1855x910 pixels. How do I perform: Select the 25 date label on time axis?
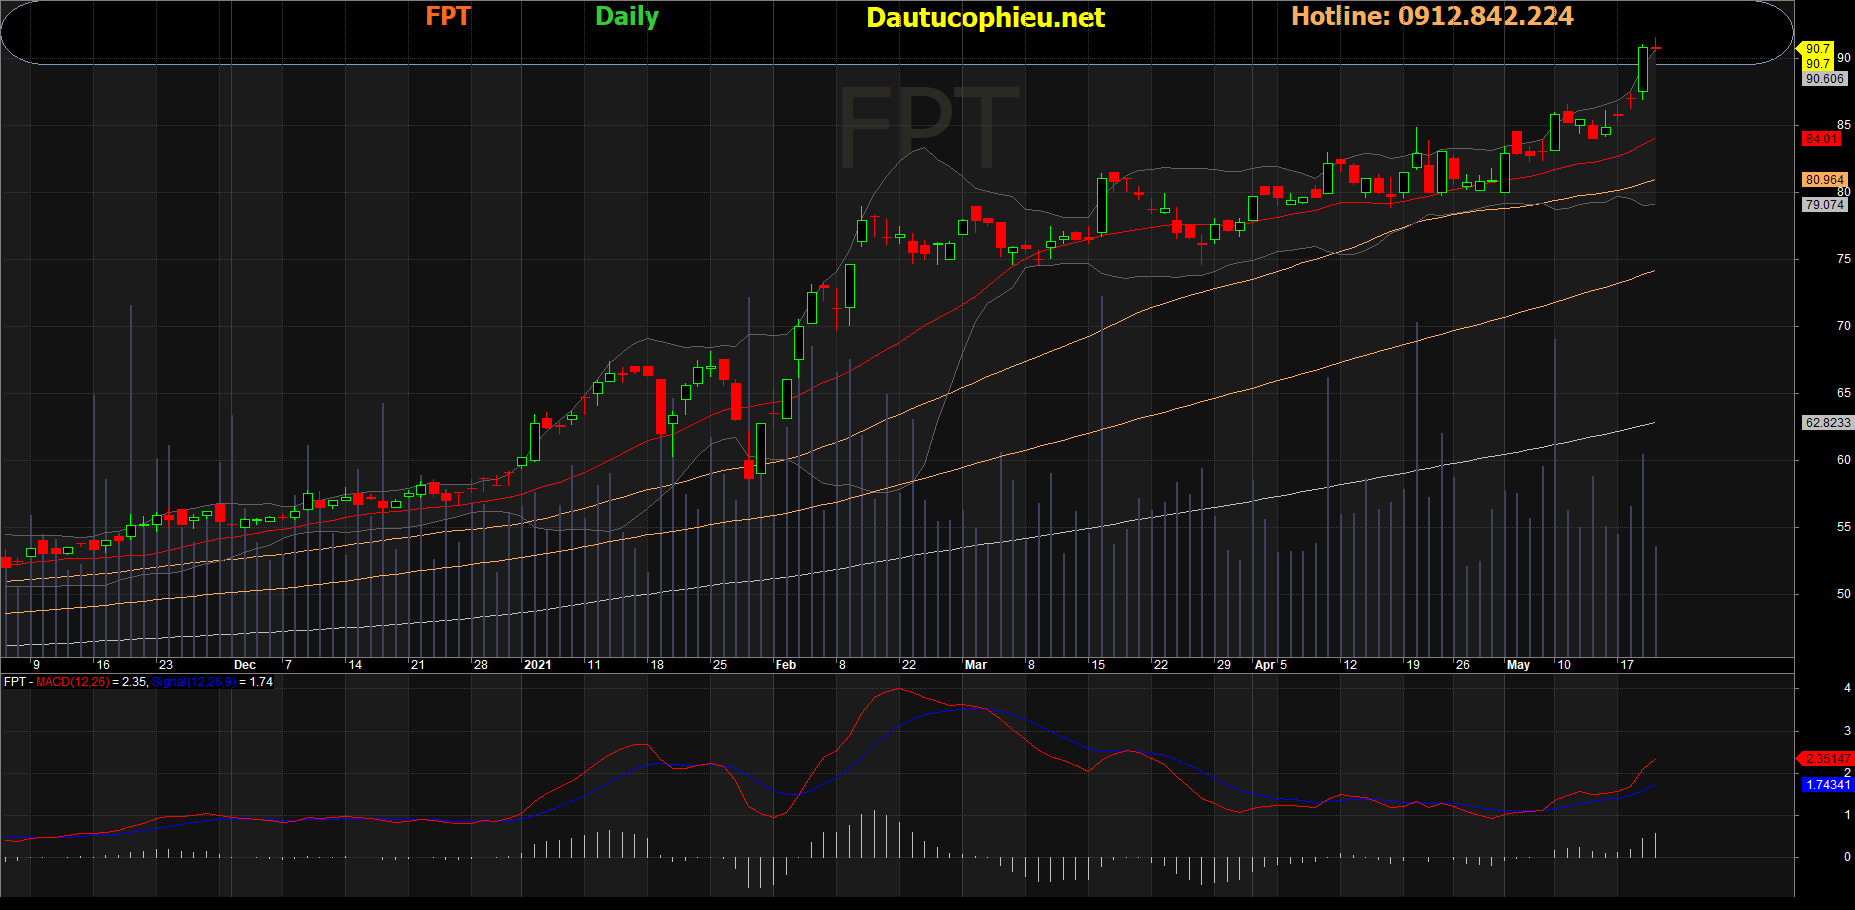(720, 665)
